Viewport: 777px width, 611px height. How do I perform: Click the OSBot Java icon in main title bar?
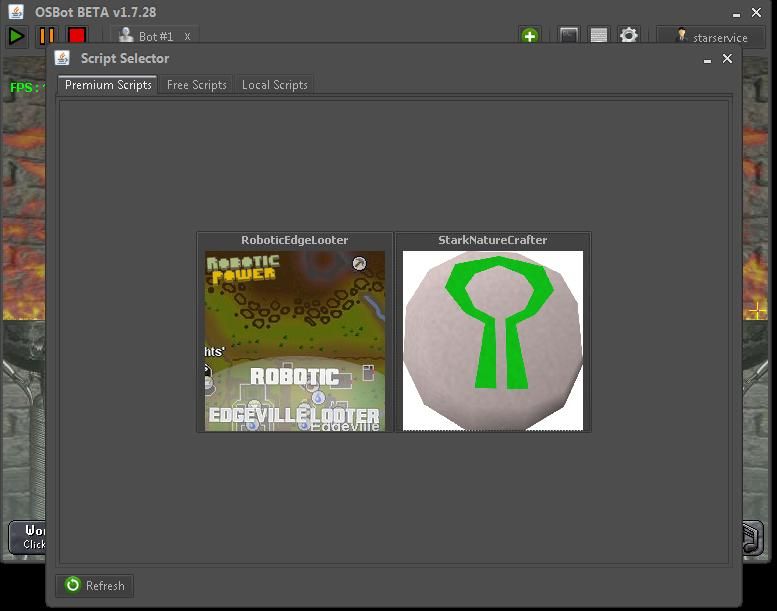tap(16, 12)
